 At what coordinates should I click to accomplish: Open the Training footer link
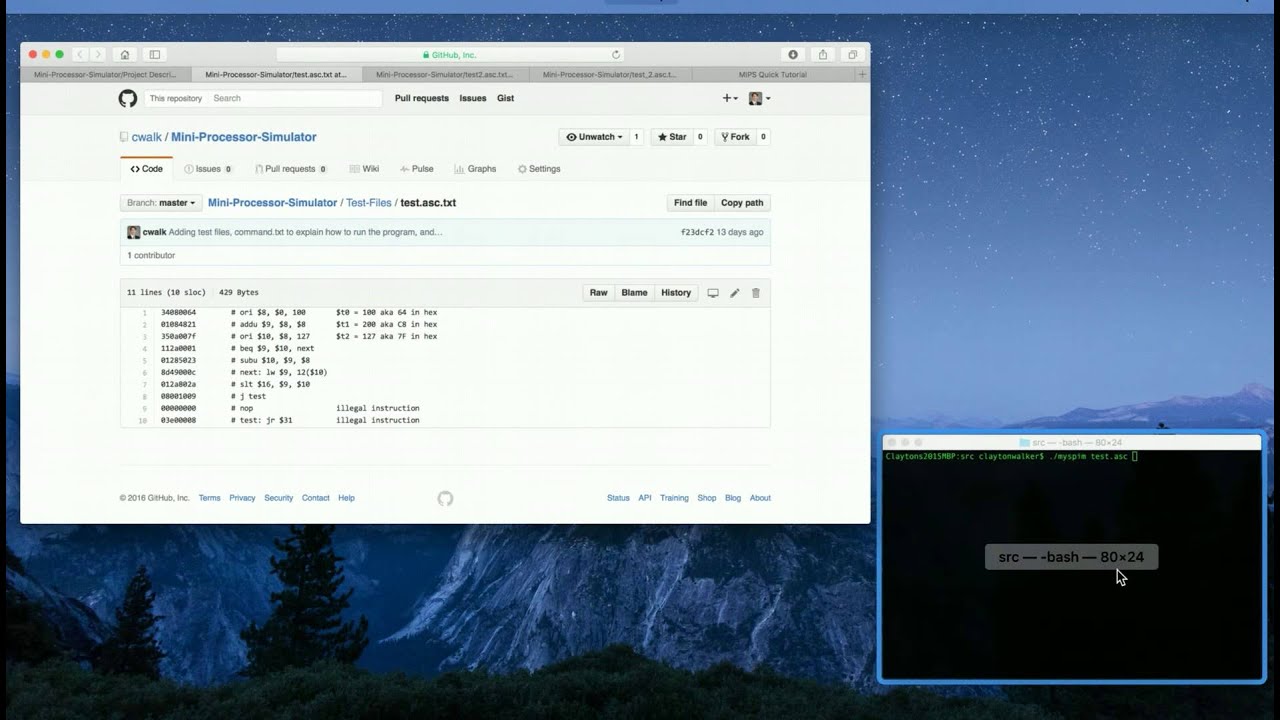coord(674,498)
